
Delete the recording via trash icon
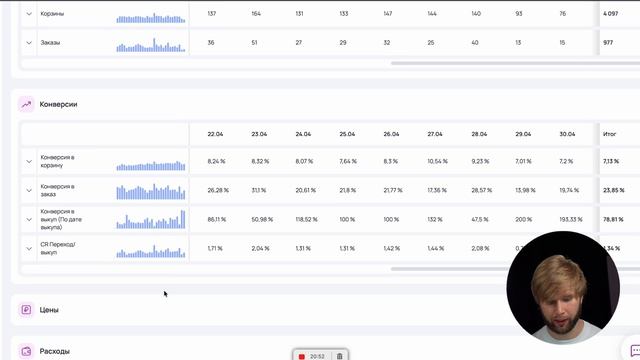point(340,356)
